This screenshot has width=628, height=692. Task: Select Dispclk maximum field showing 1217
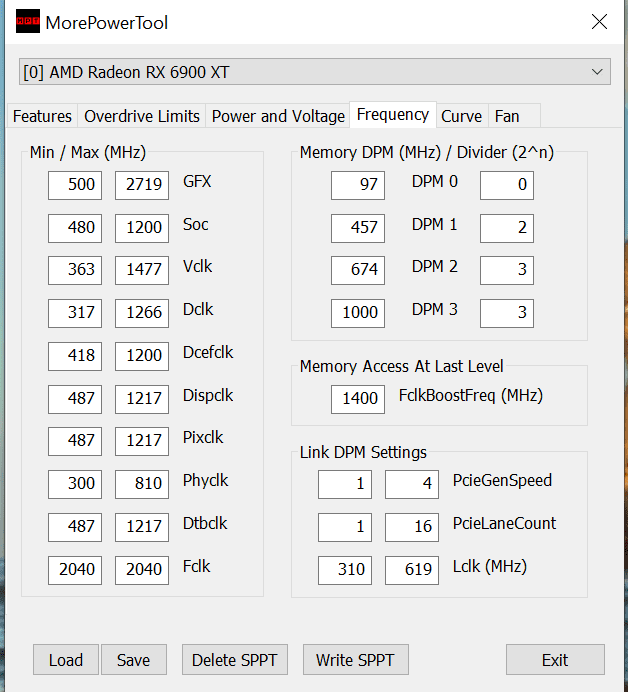[142, 399]
